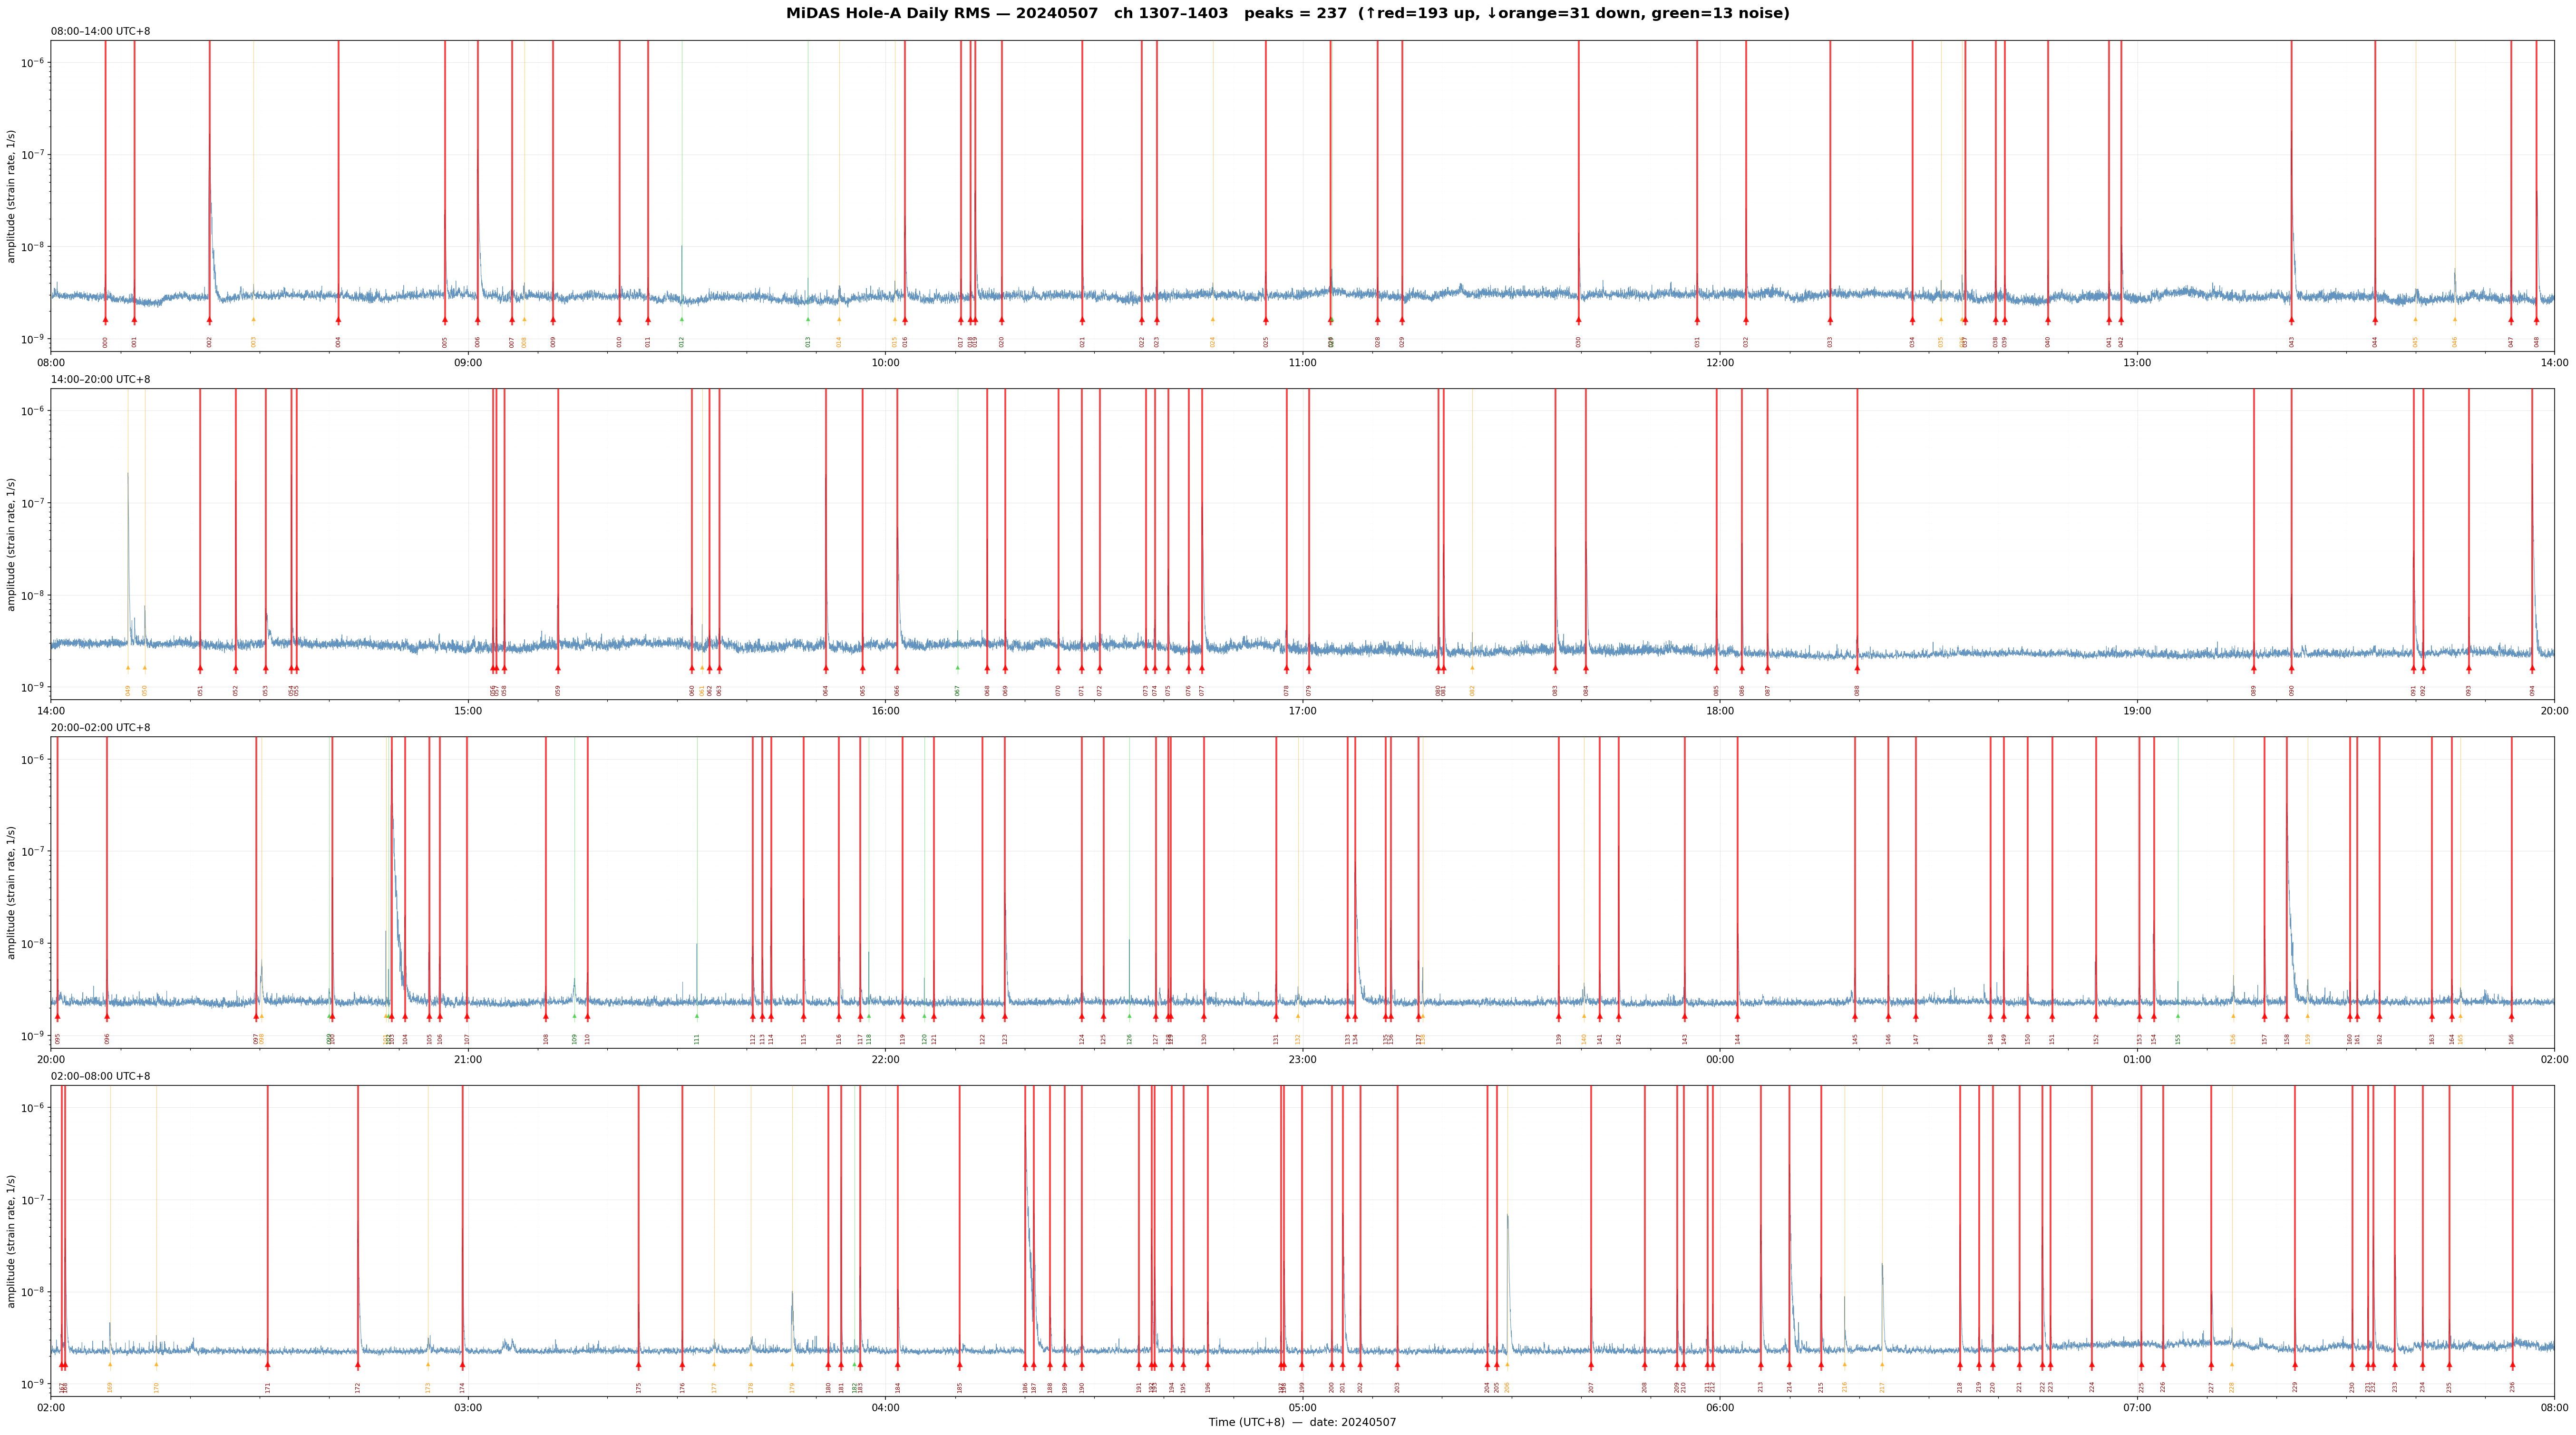Click the peak number label 033
The width and height of the screenshot is (2576, 1435).
(x=1830, y=342)
